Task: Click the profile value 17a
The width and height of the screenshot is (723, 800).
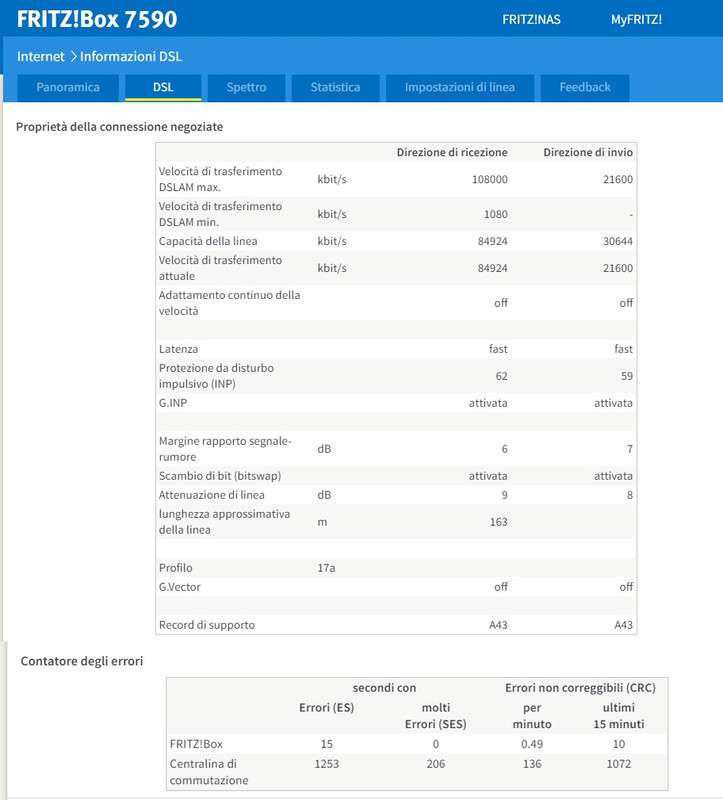Action: click(326, 568)
